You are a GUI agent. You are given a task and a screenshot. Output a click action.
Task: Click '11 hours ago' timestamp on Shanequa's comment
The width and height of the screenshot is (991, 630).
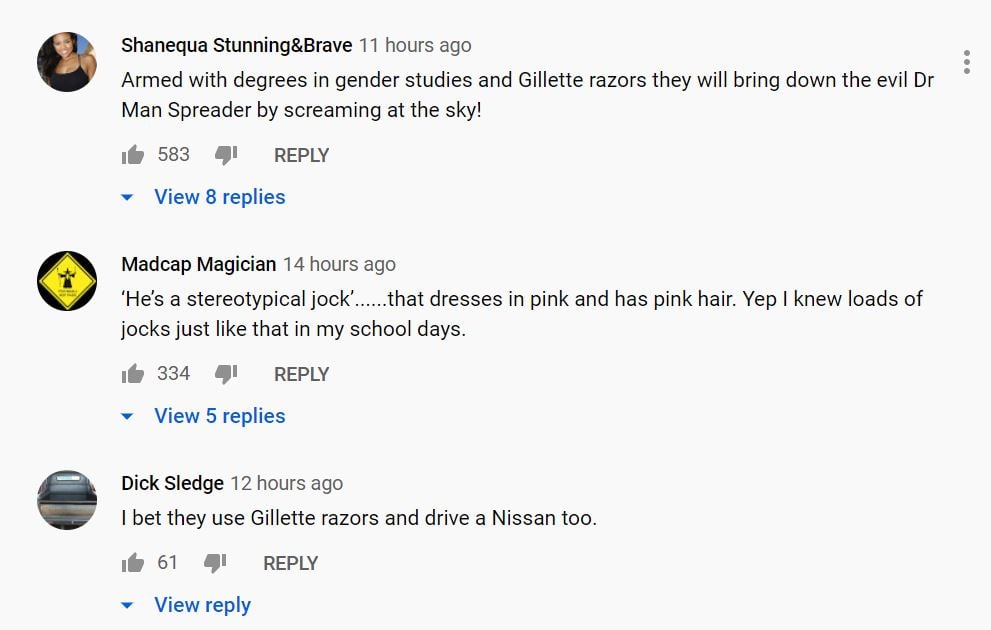[415, 45]
